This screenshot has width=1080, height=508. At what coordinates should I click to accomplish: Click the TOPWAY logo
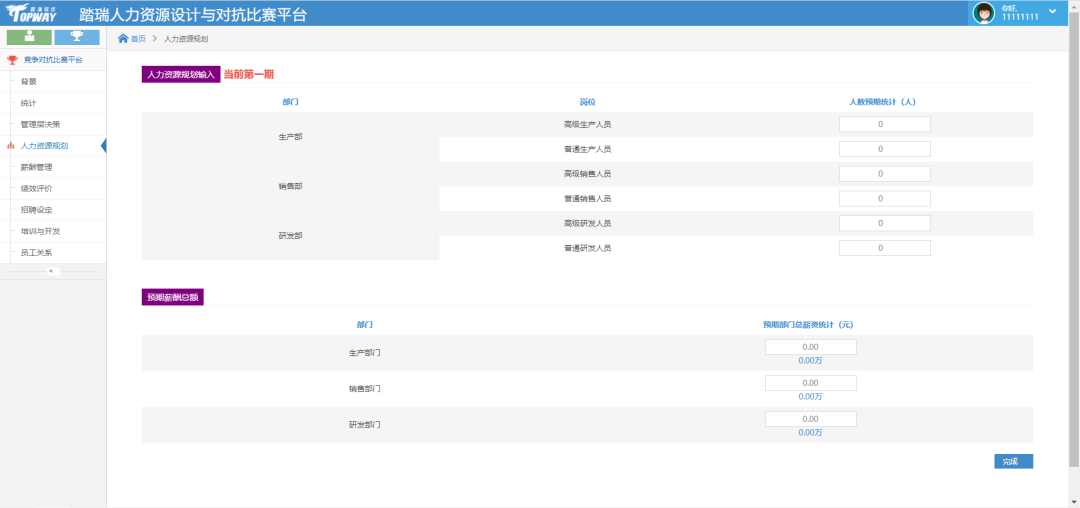pos(36,13)
